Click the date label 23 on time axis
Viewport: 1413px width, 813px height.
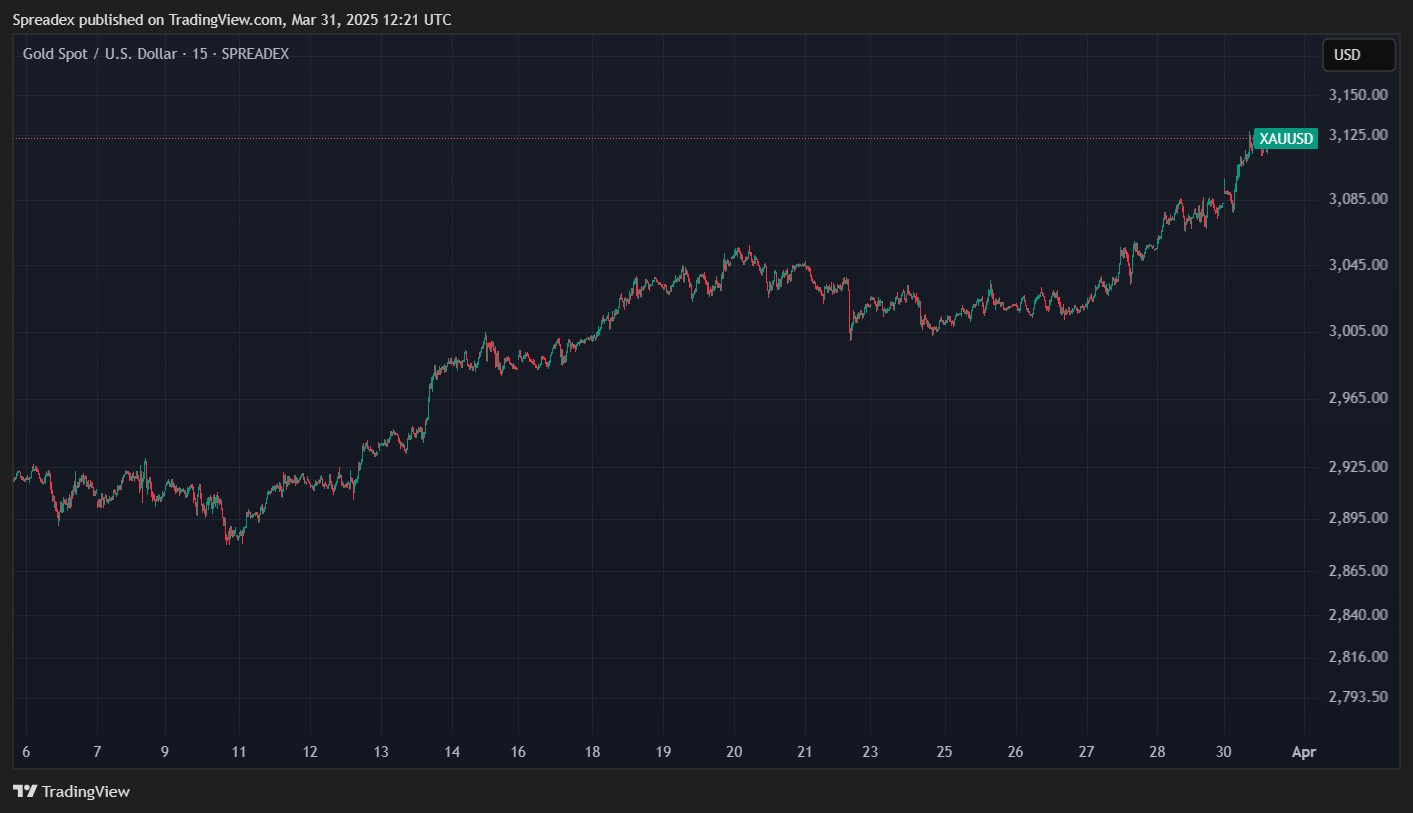click(x=870, y=752)
